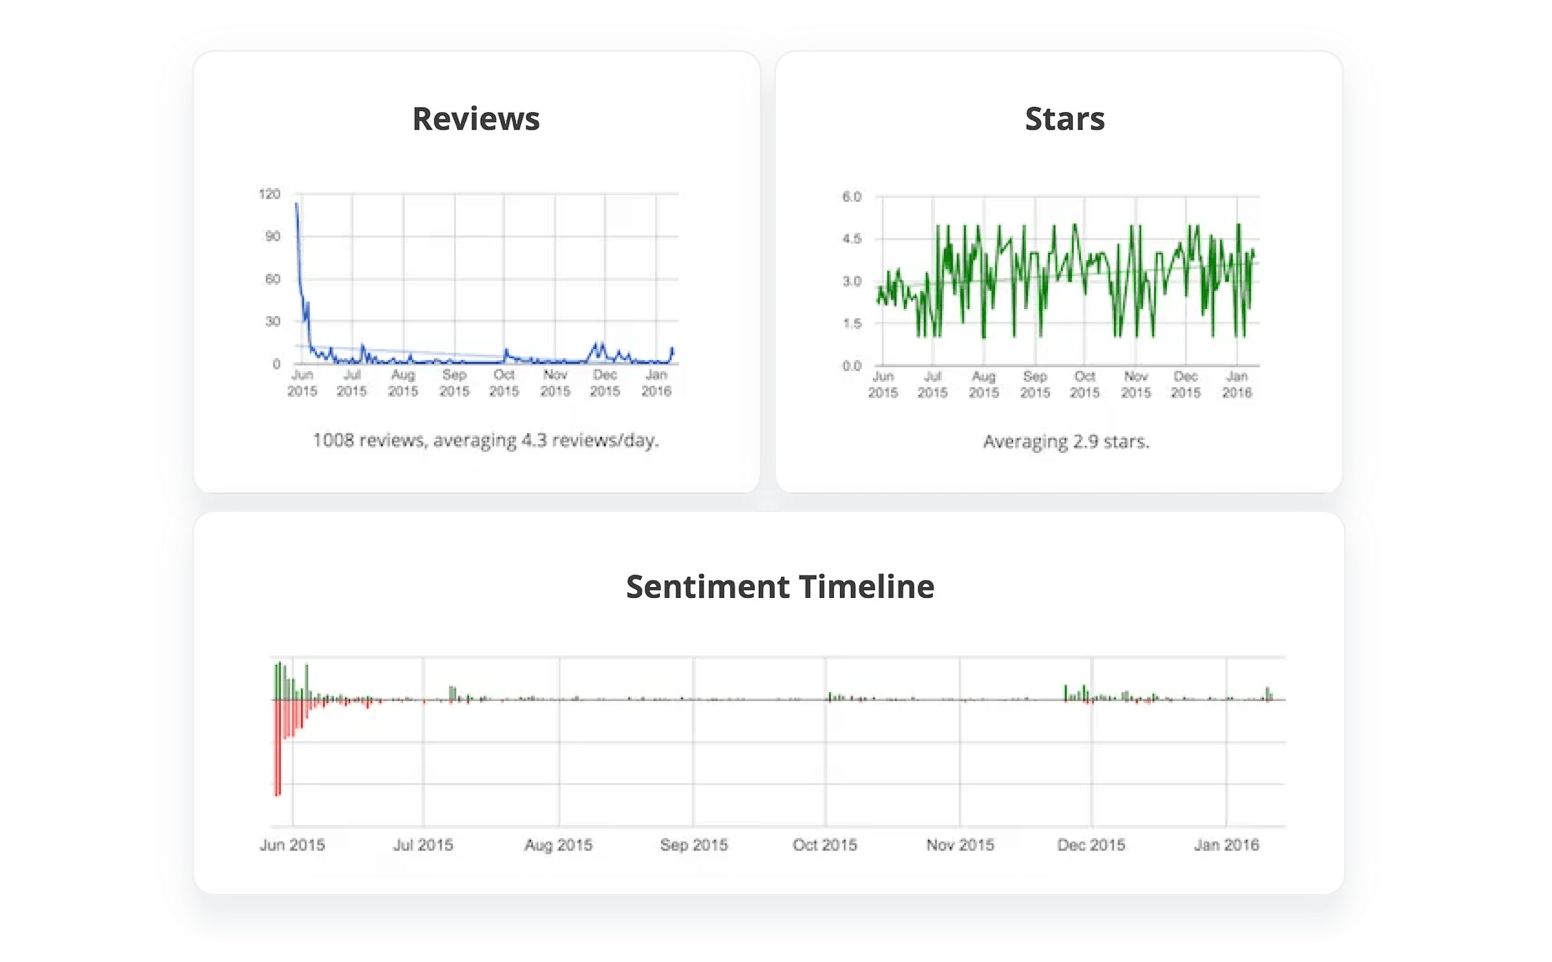Viewport: 1552px width, 962px height.
Task: Click the green line in the Stars chart
Action: click(x=1066, y=281)
